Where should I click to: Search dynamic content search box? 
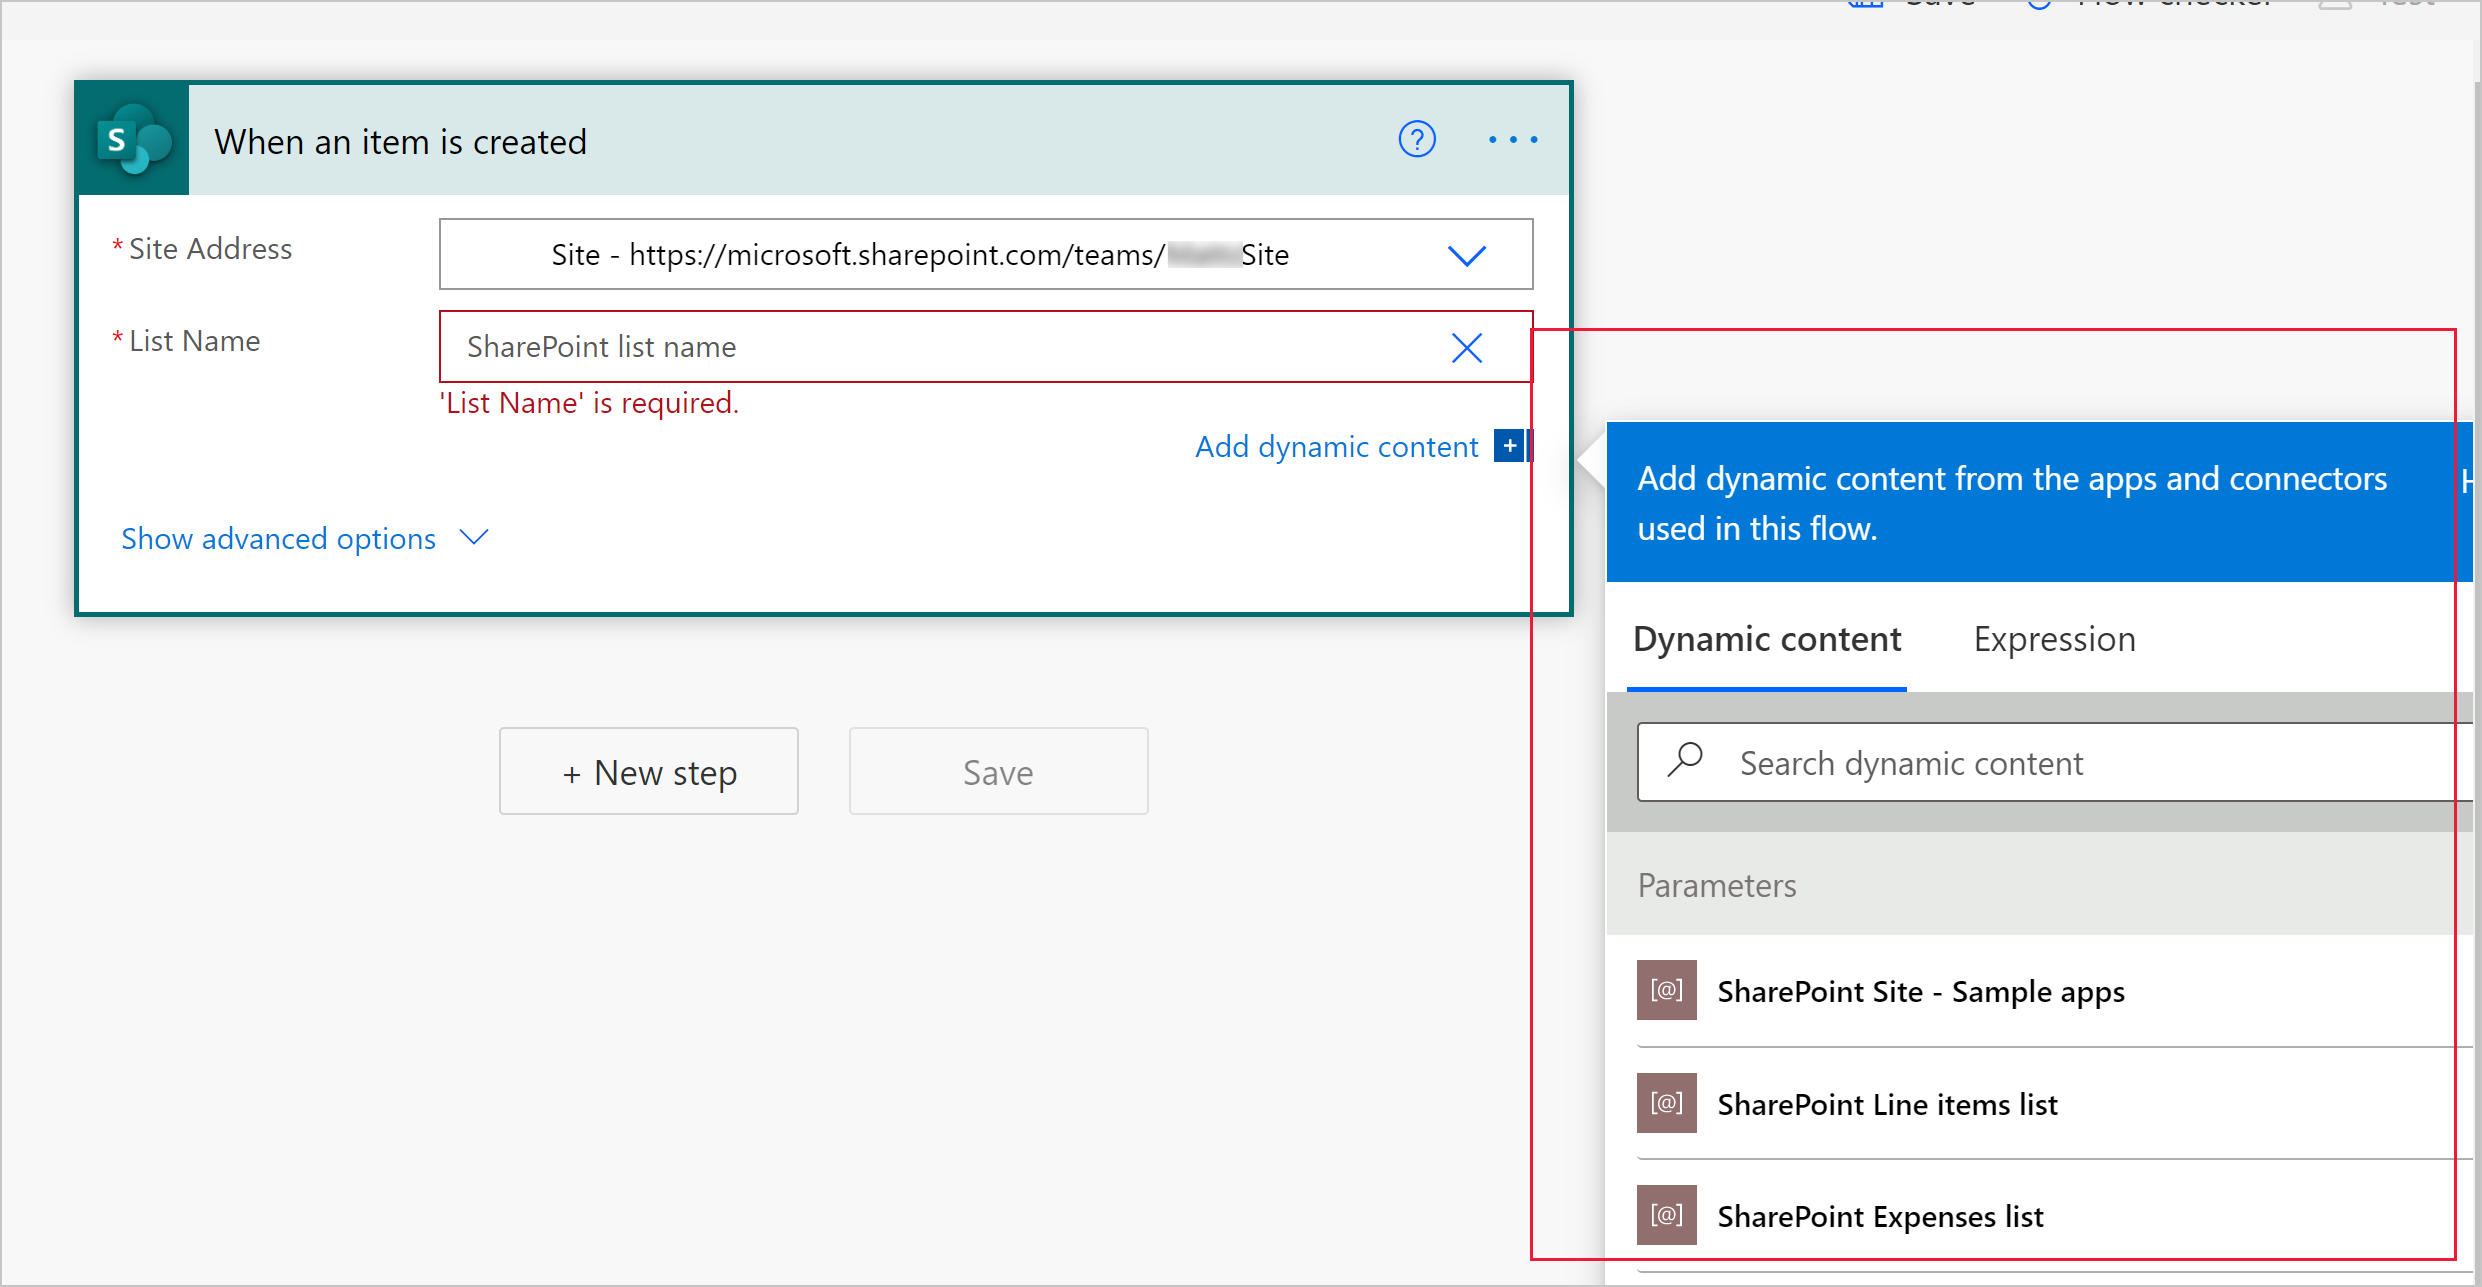click(x=2044, y=760)
